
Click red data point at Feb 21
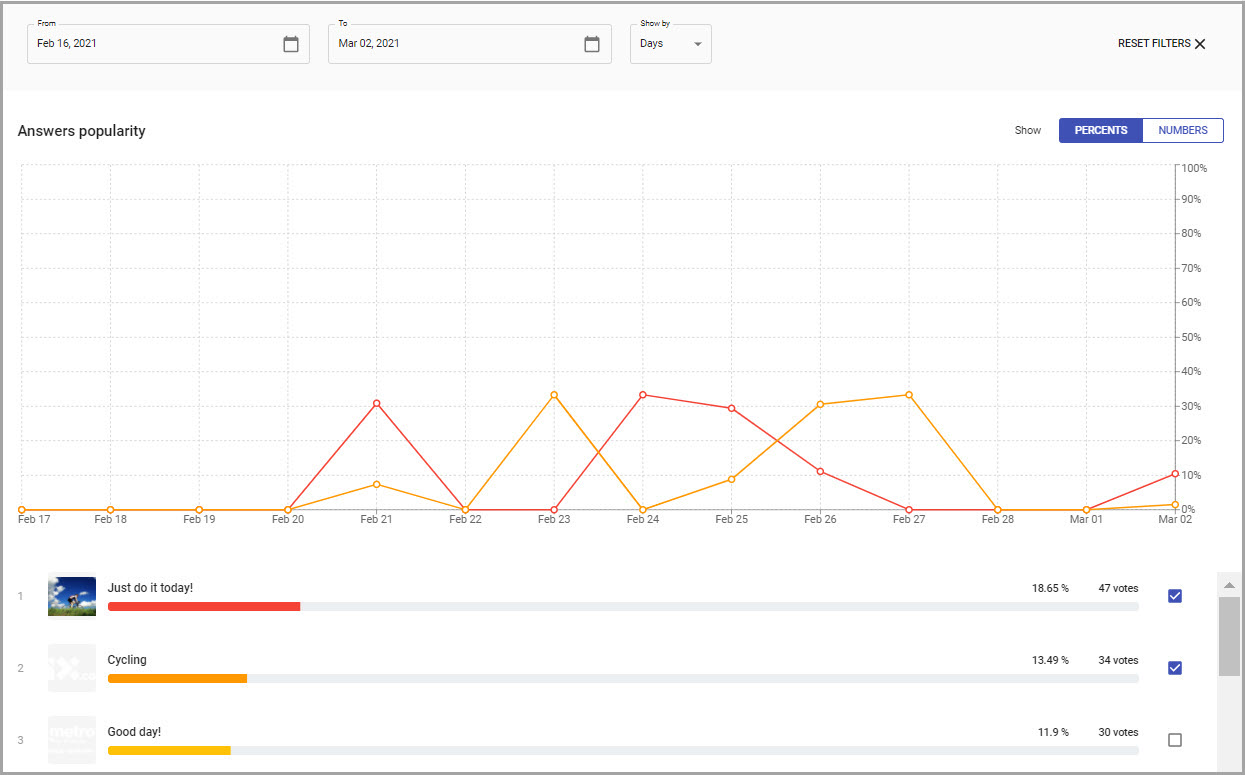click(377, 403)
